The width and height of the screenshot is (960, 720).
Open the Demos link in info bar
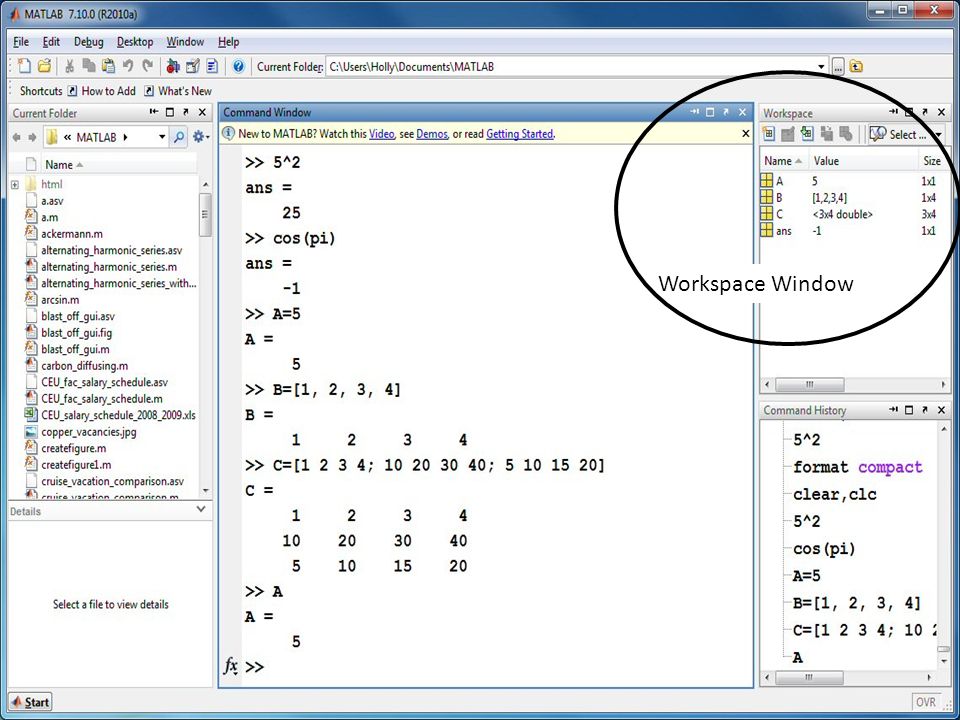[432, 133]
